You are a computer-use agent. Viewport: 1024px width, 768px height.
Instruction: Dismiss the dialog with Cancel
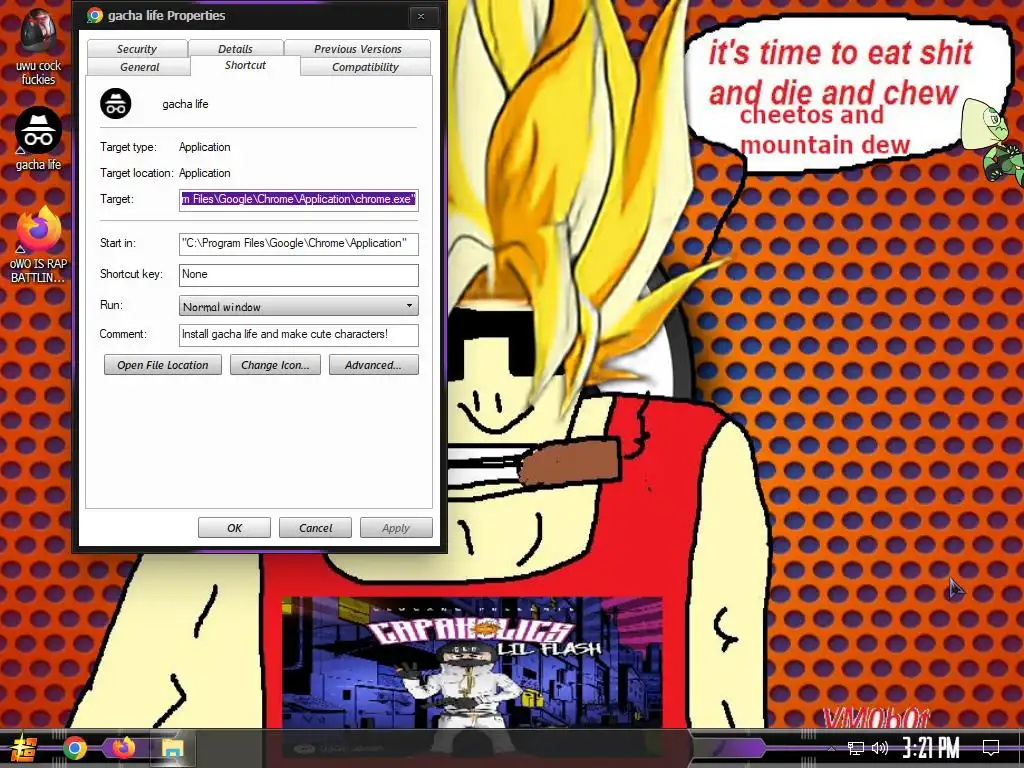pyautogui.click(x=315, y=528)
